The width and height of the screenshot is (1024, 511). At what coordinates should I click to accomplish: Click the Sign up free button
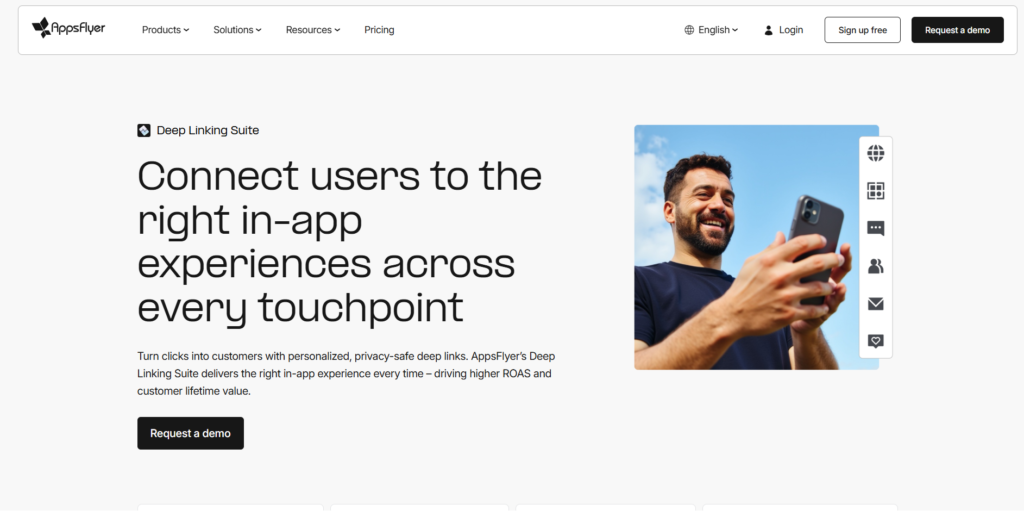[862, 30]
